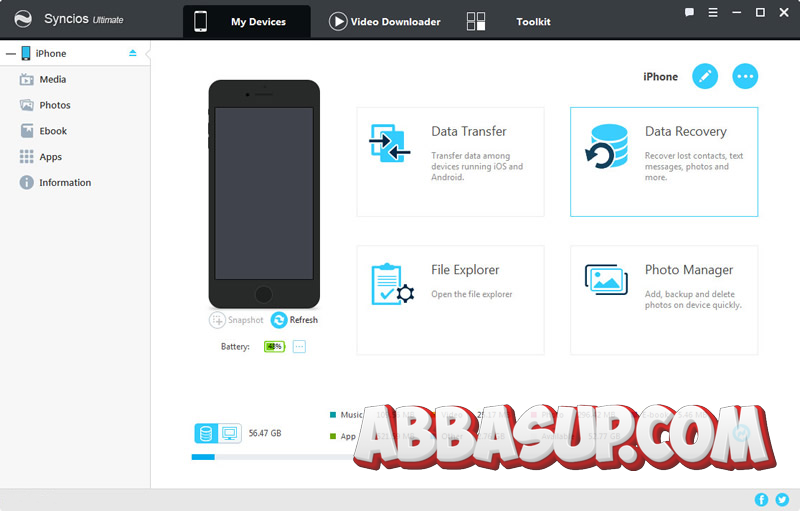Open the Data Transfer card
This screenshot has width=800, height=511.
(x=451, y=162)
